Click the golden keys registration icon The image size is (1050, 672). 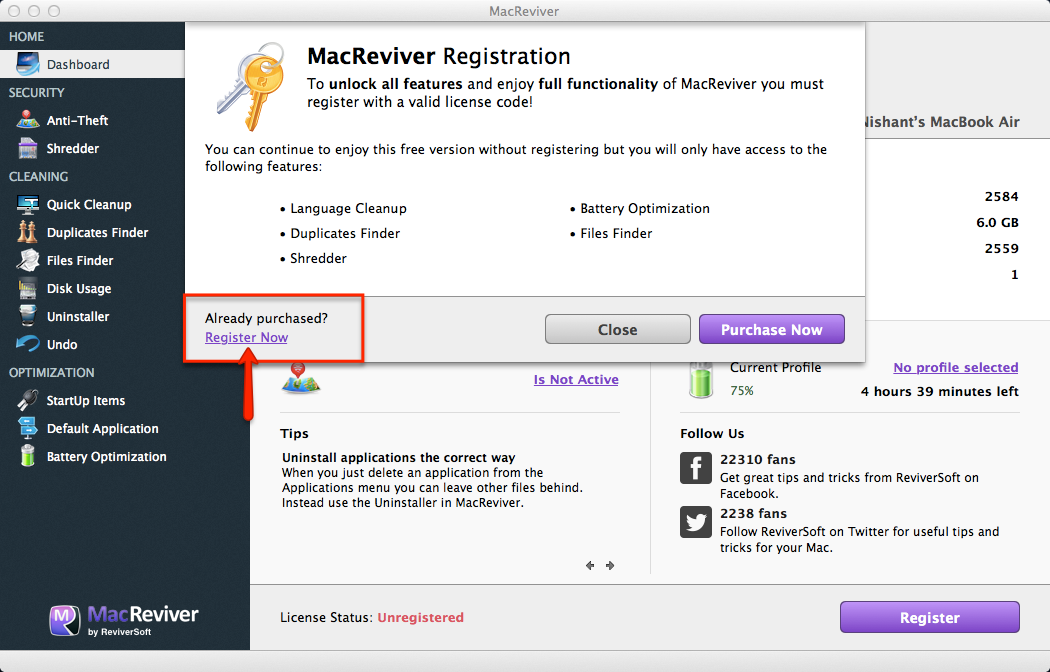(x=251, y=86)
